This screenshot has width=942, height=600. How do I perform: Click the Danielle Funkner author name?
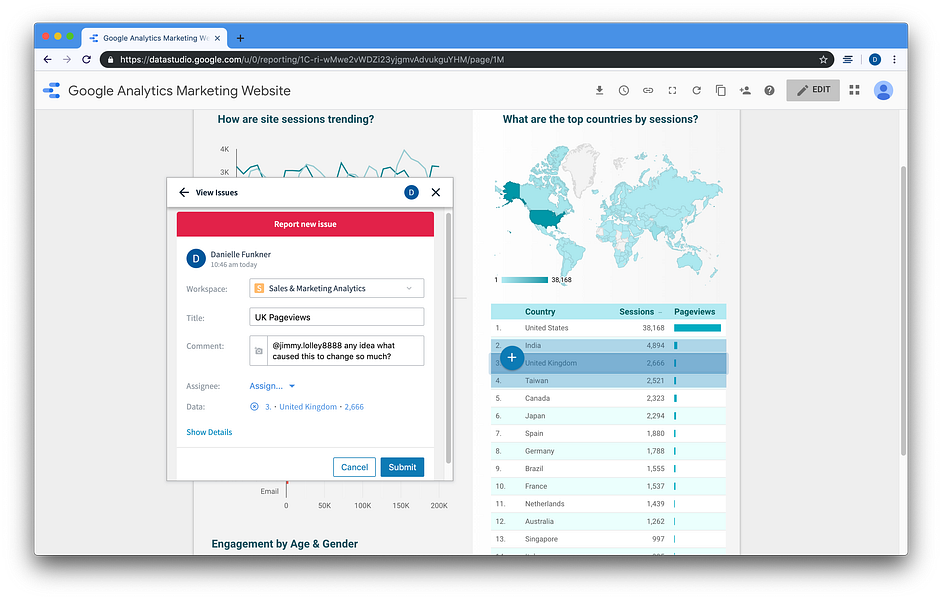pyautogui.click(x=240, y=254)
